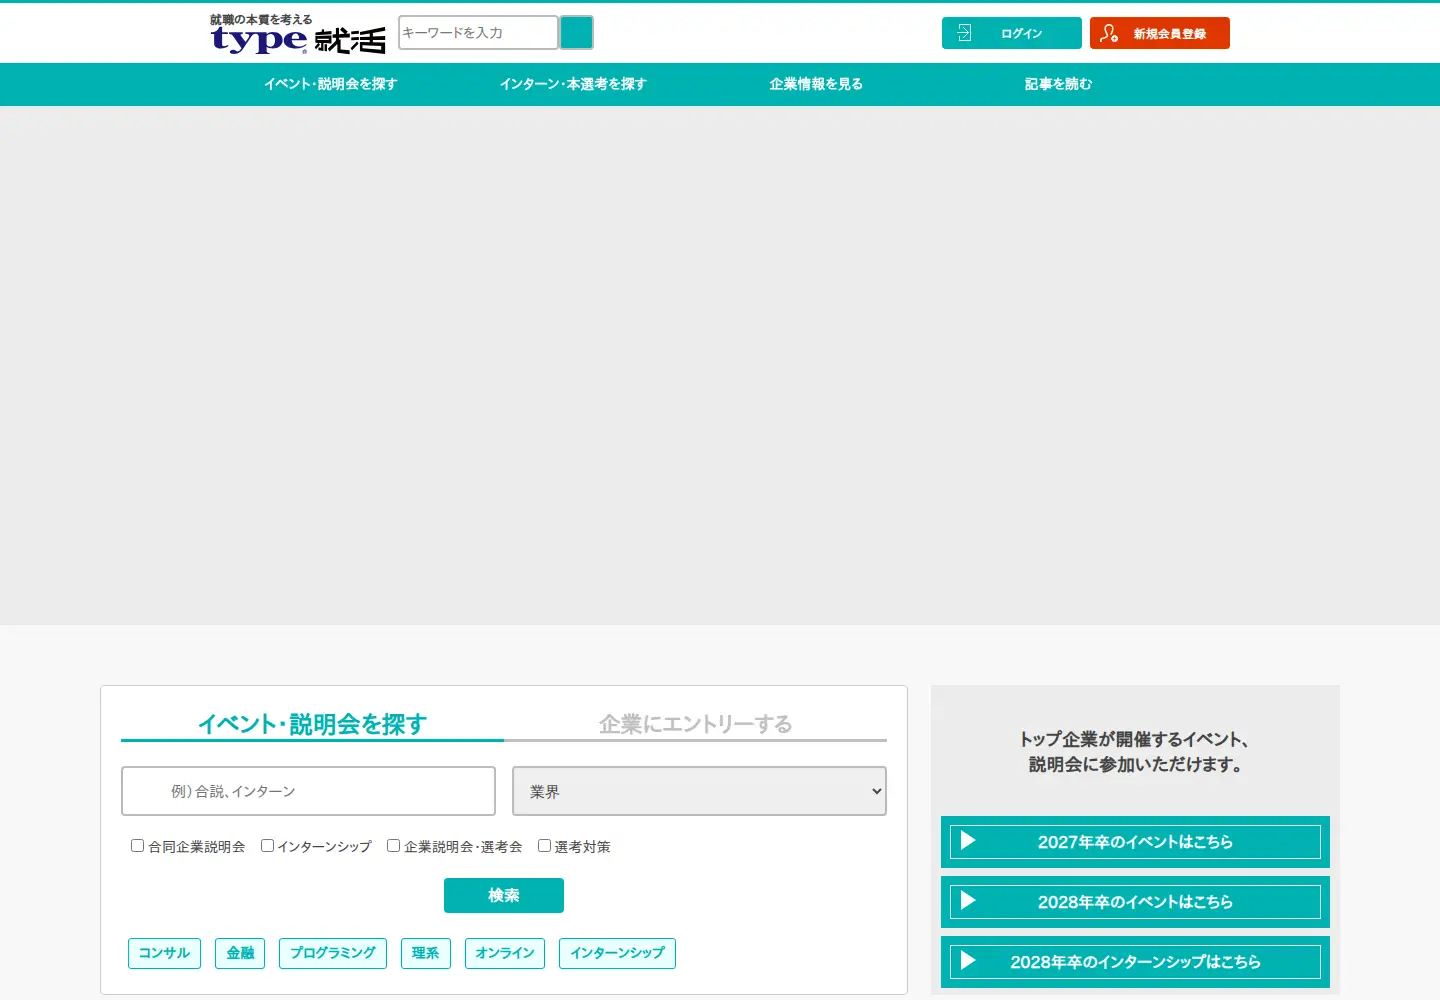
Task: Open the 業界 industry dropdown
Action: 699,791
